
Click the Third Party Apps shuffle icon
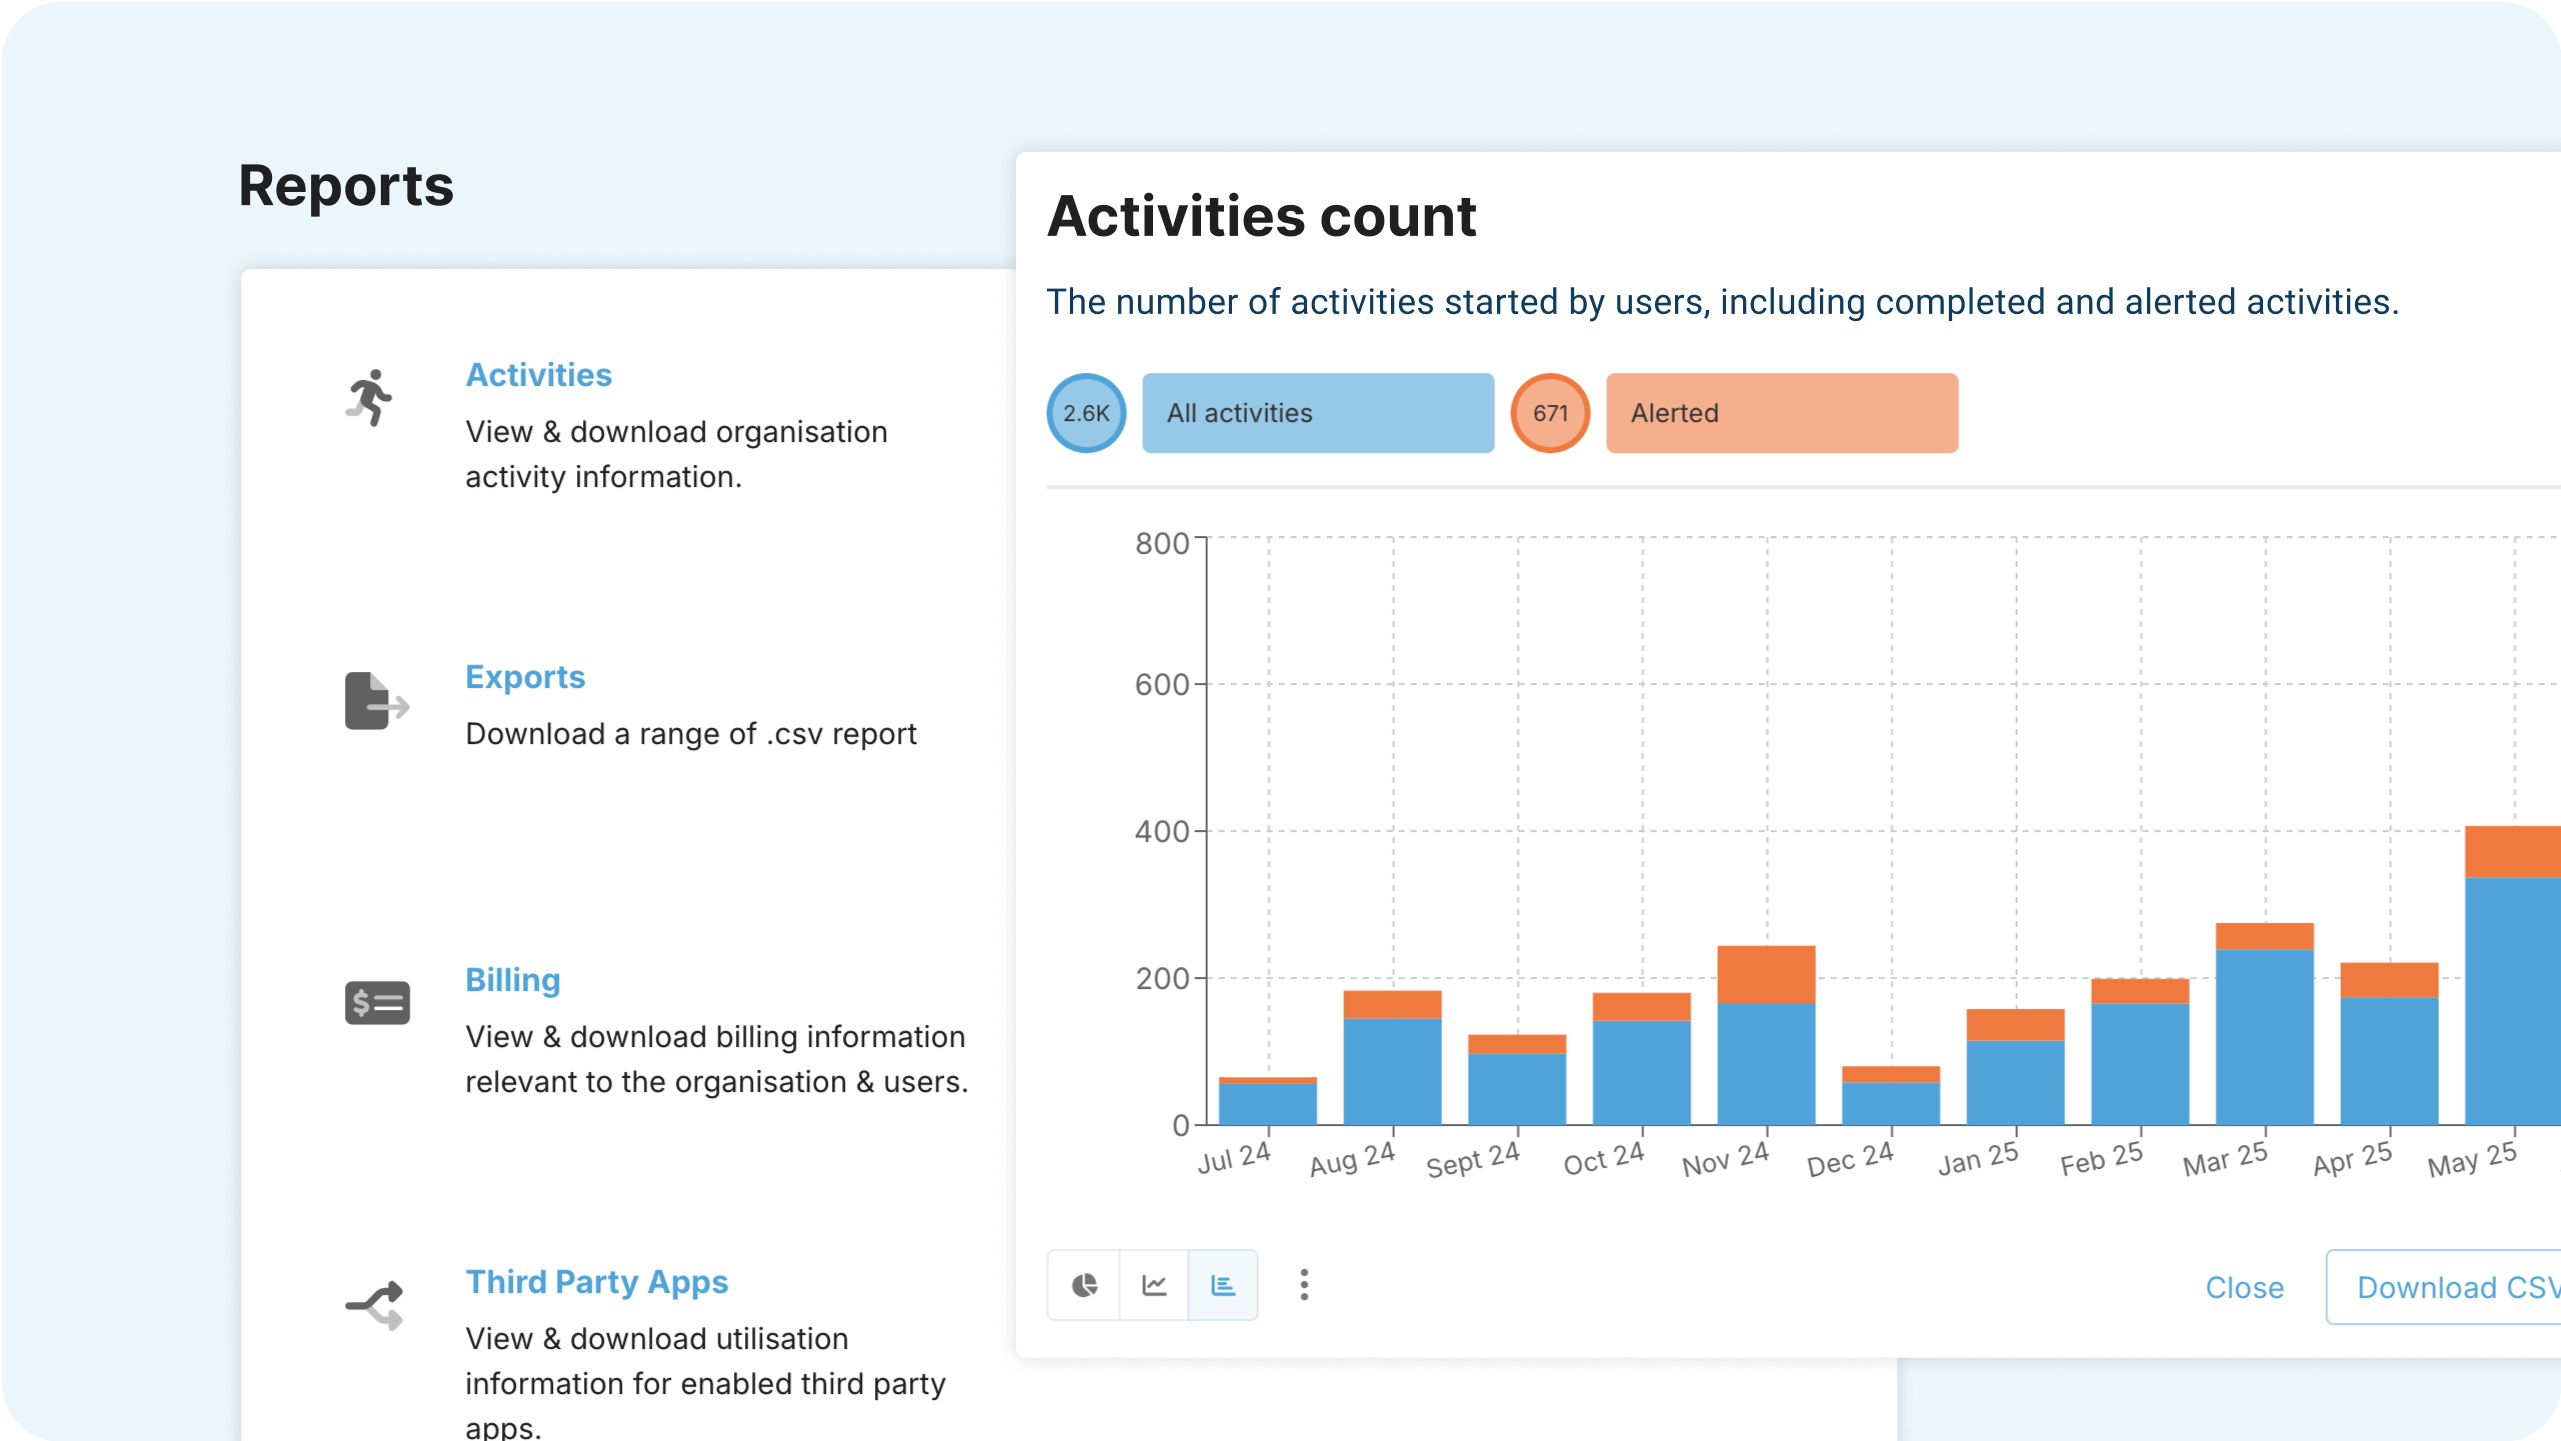pyautogui.click(x=375, y=1305)
